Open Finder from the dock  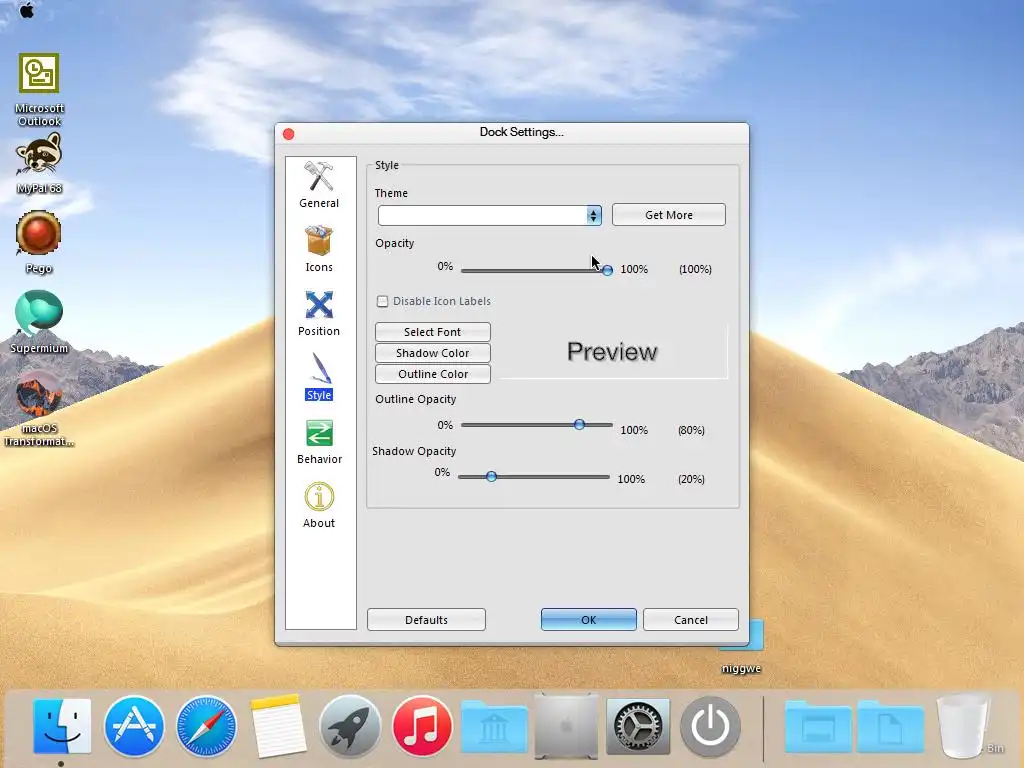point(62,726)
